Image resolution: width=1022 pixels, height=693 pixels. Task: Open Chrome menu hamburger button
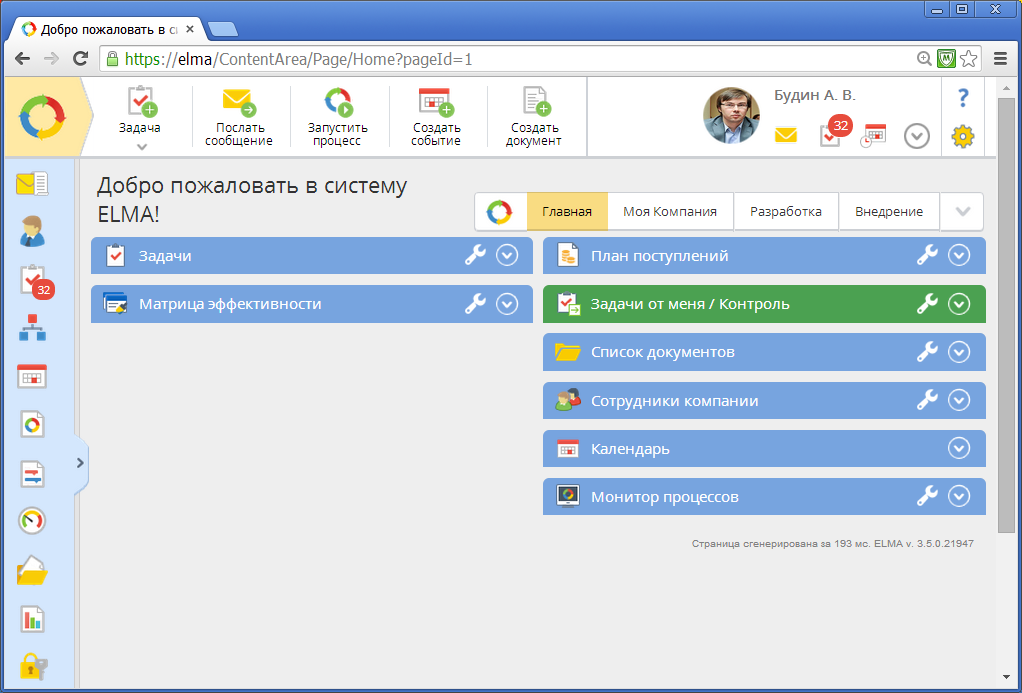pyautogui.click(x=1000, y=59)
